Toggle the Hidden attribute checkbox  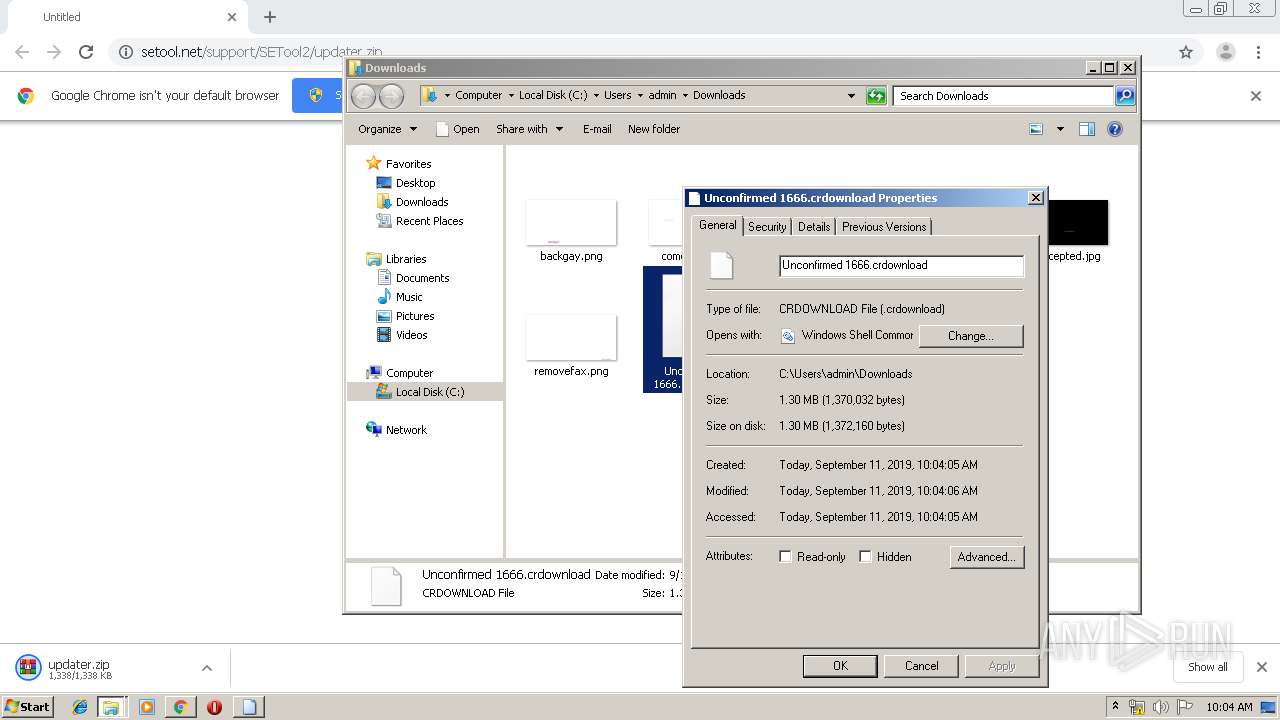point(865,557)
